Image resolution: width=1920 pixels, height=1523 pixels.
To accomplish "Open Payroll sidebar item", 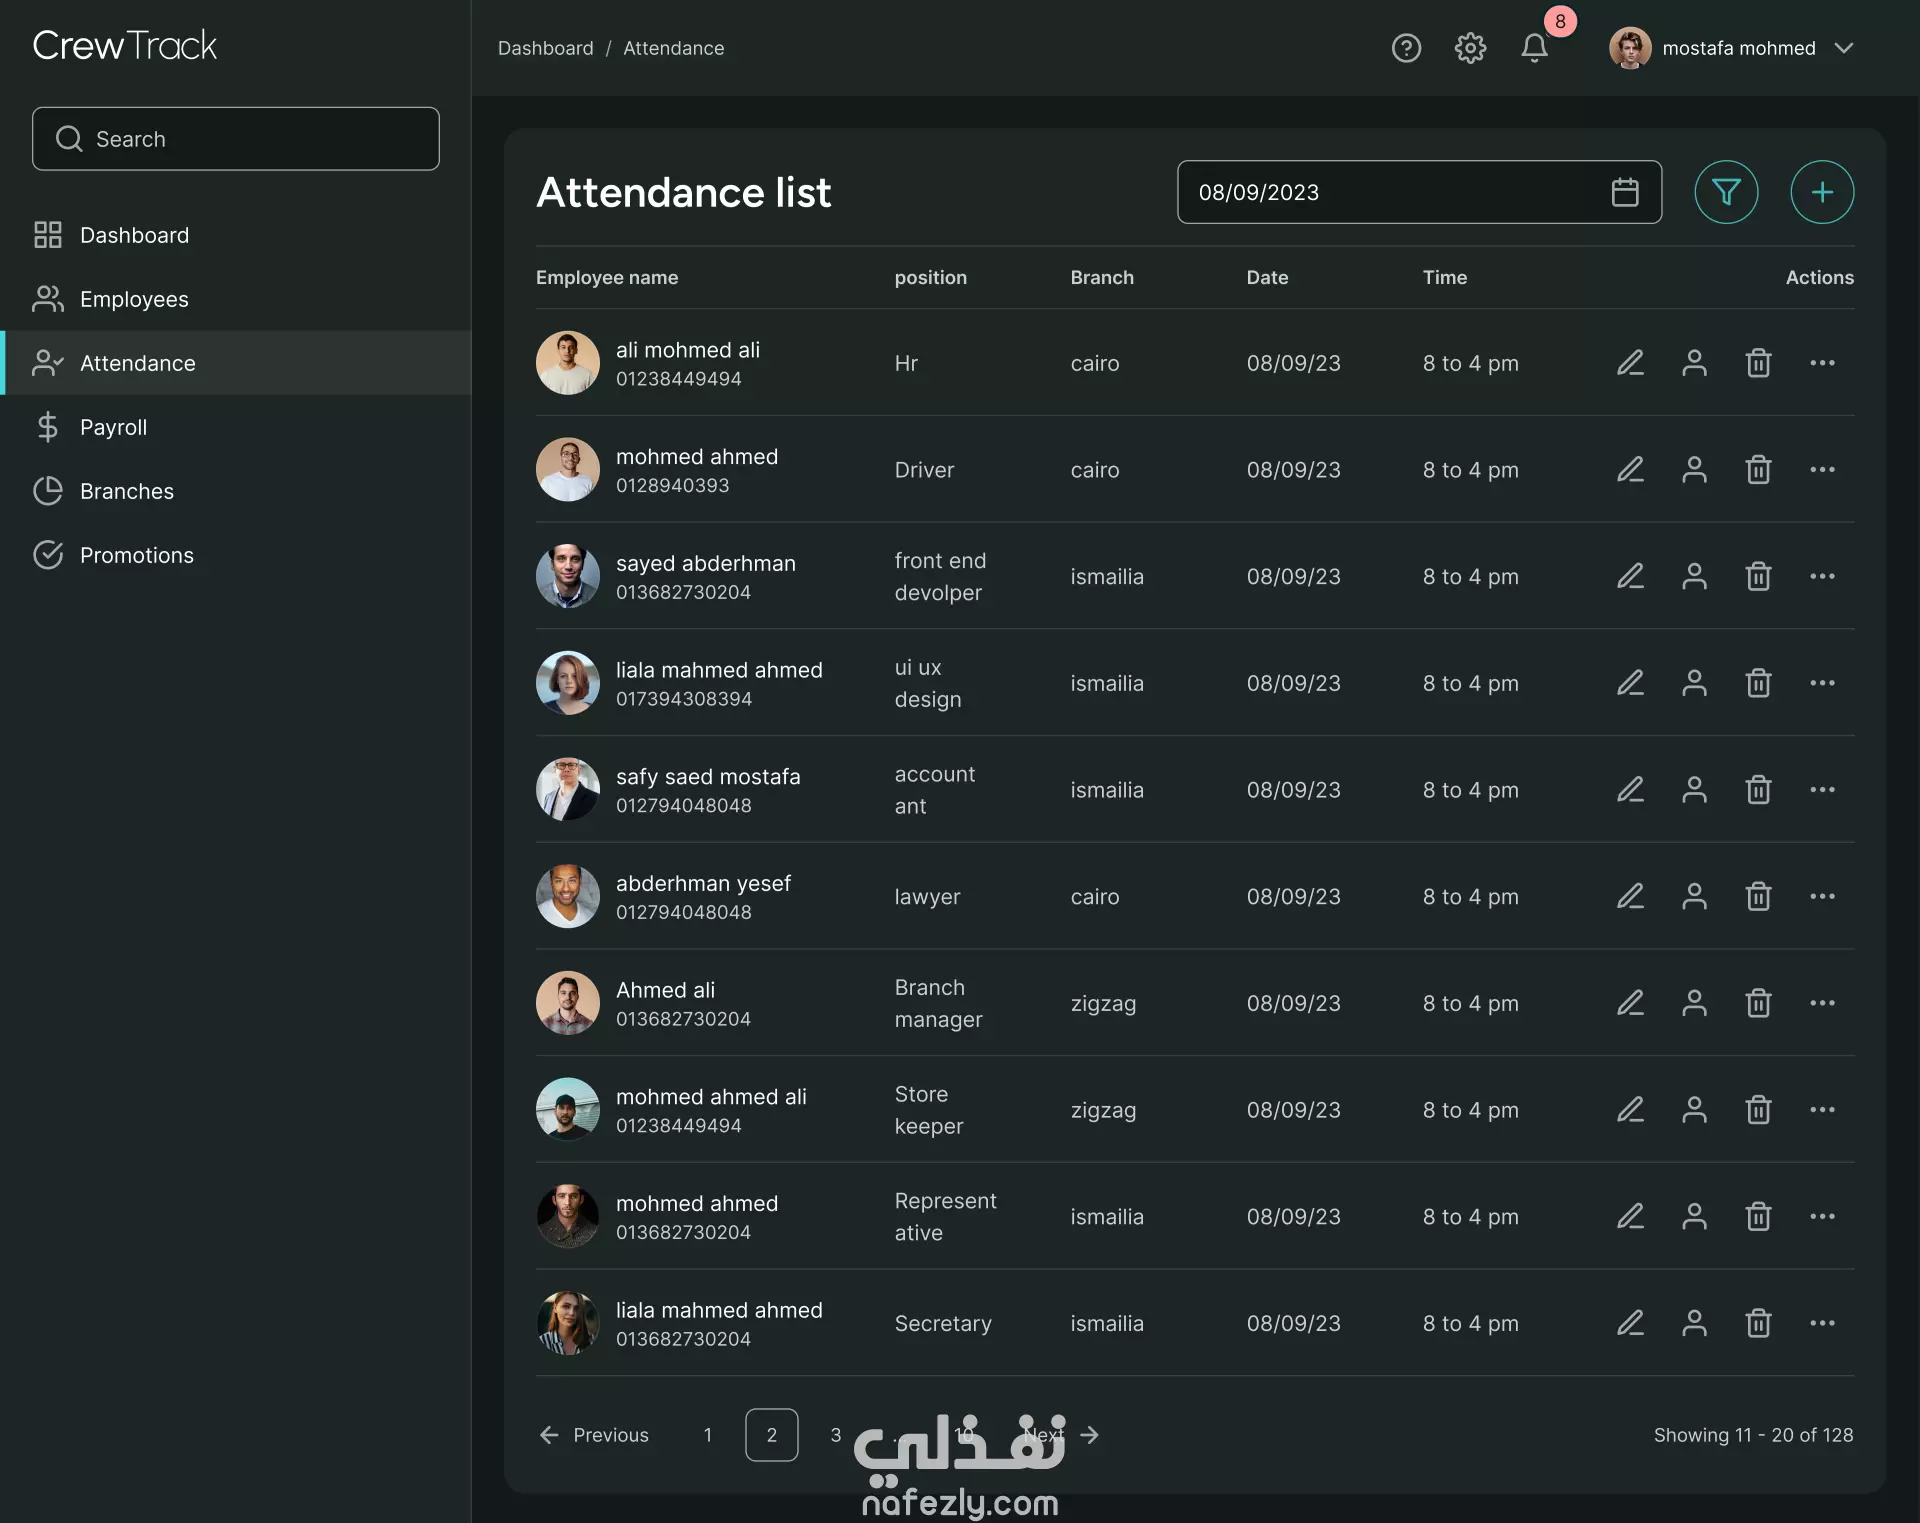I will (x=113, y=427).
